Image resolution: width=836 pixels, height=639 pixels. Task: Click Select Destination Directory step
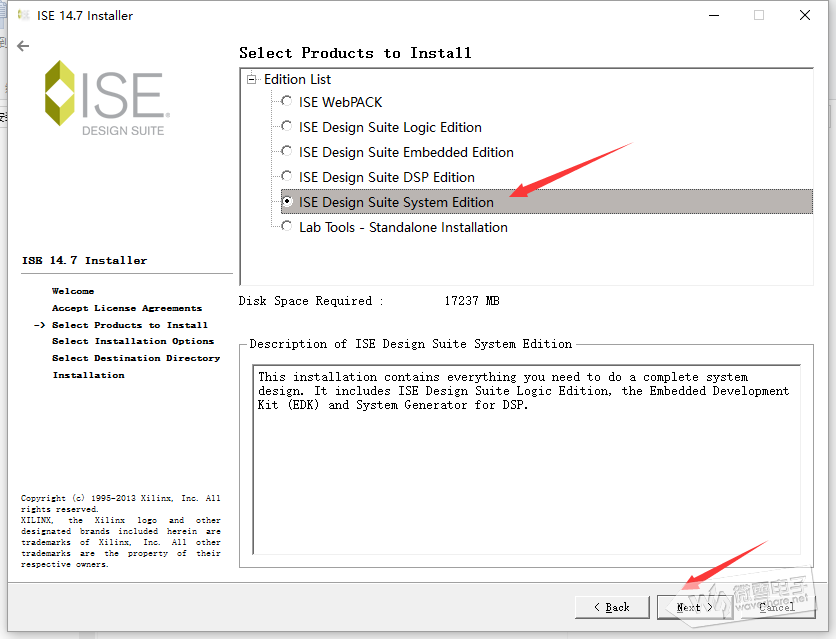click(x=136, y=358)
